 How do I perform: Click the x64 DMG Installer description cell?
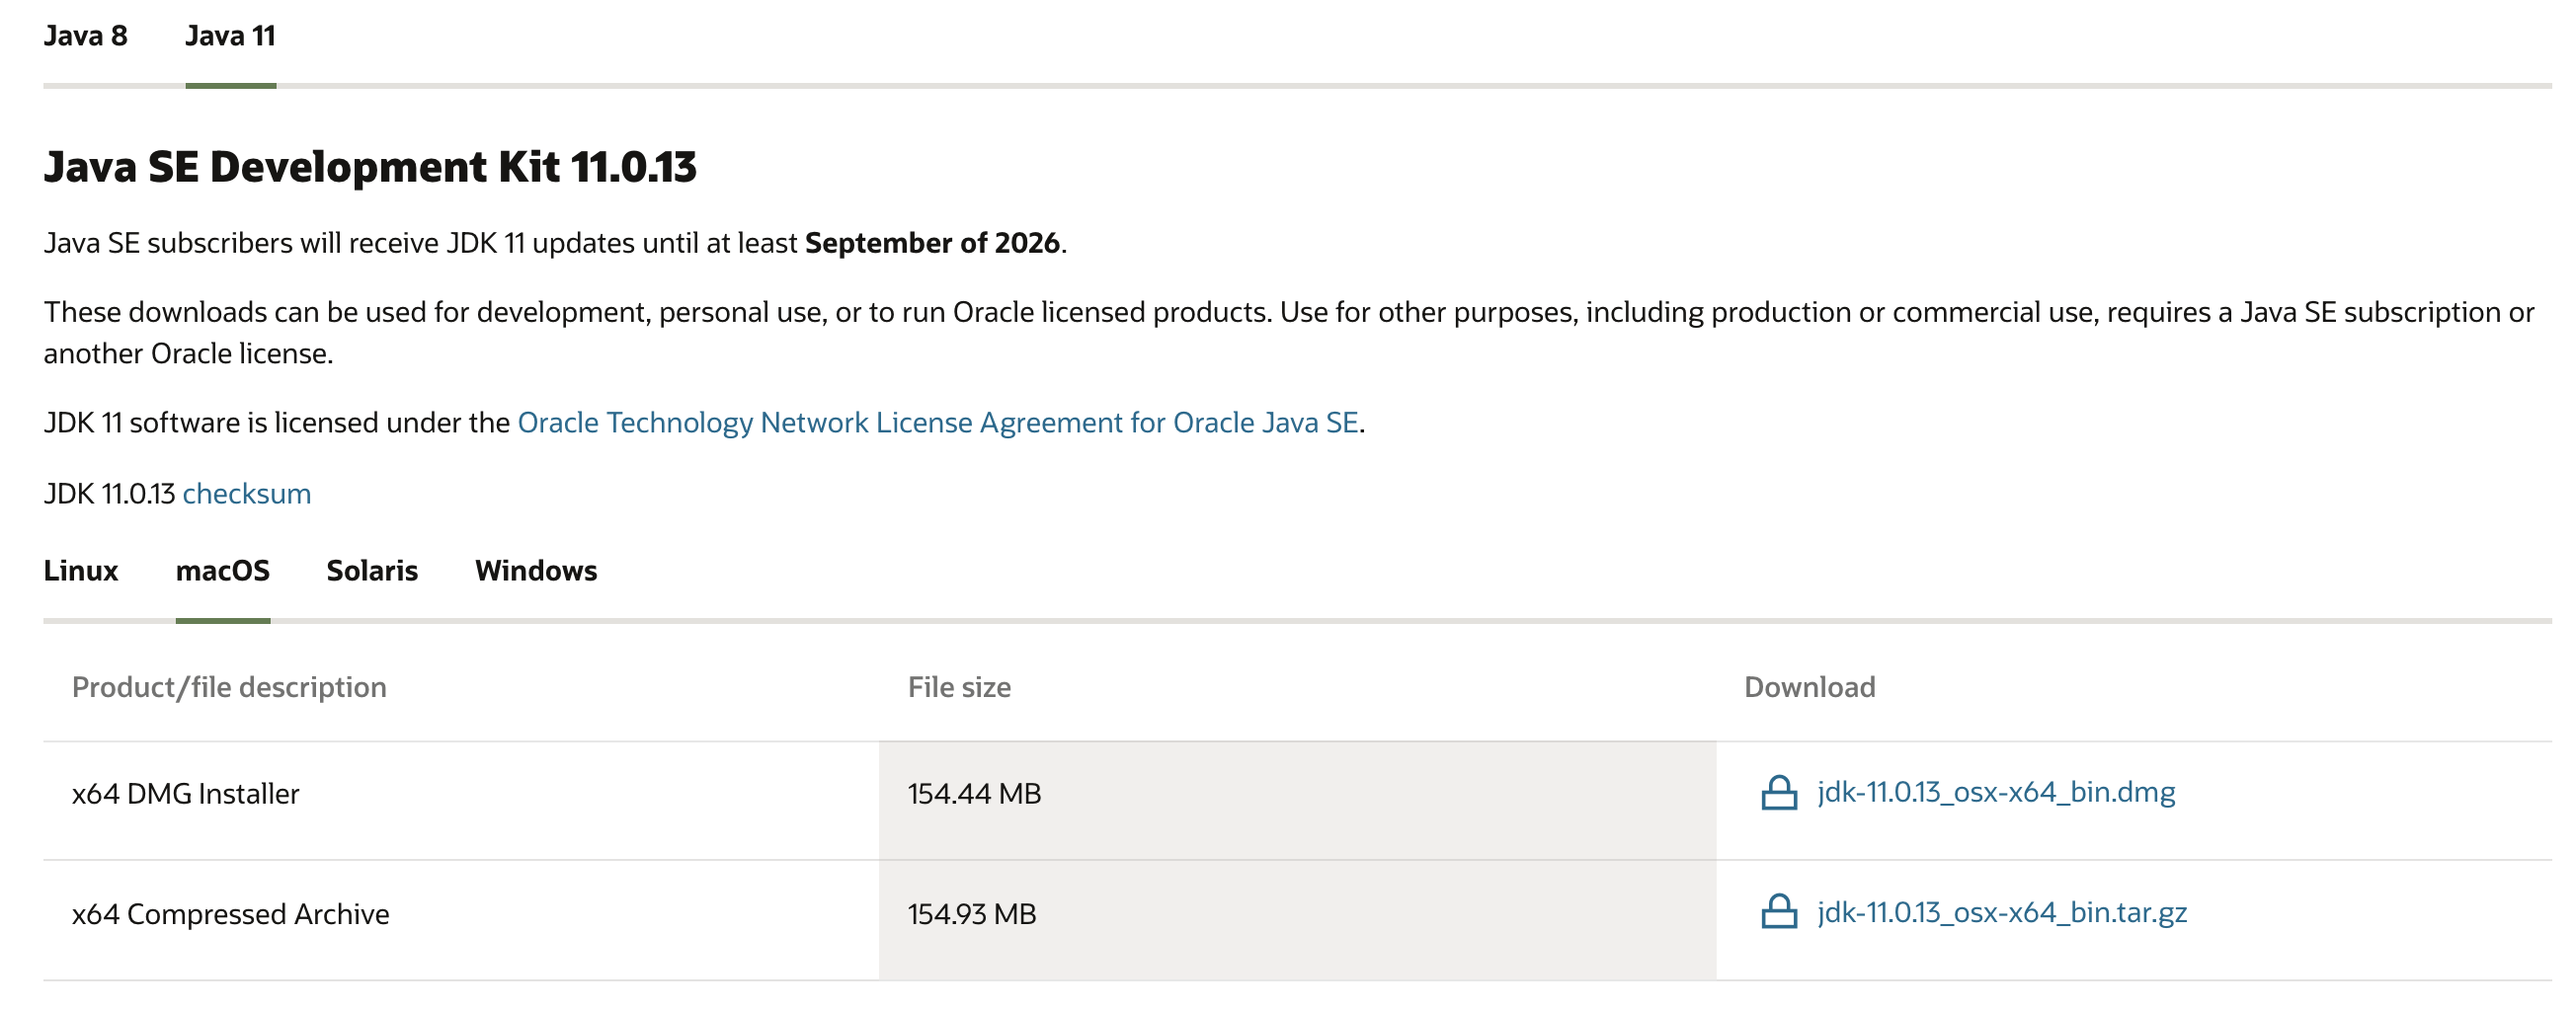pos(185,794)
